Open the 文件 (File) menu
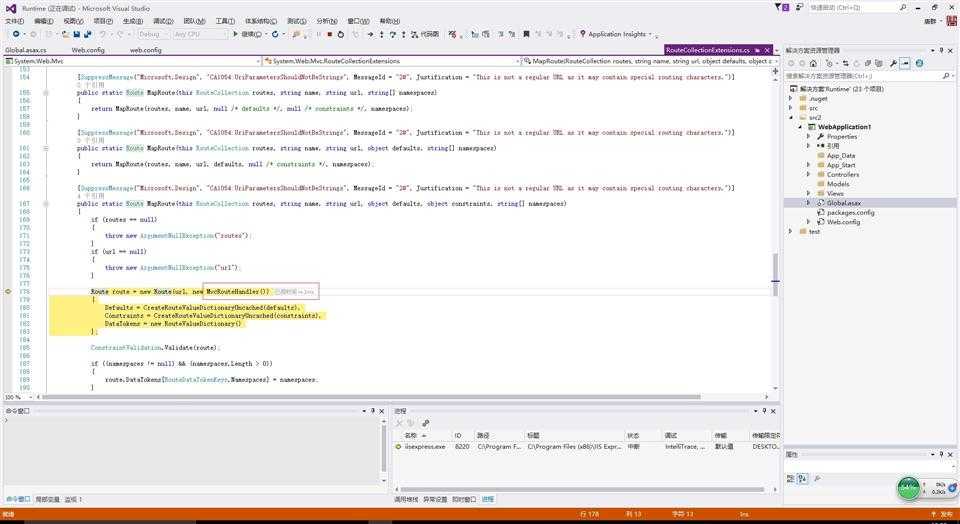Screen dimensions: 960x524 pos(14,21)
